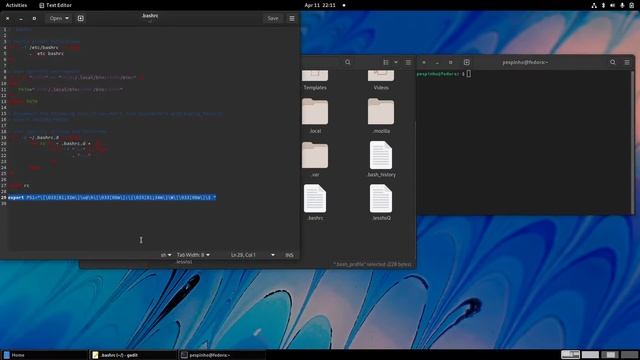The width and height of the screenshot is (640, 360).
Task: Open the Text Editor app menu
Action: 55,5
